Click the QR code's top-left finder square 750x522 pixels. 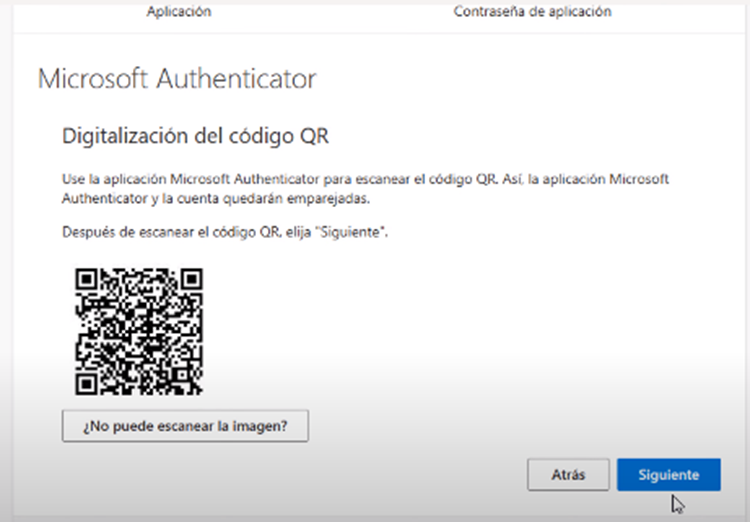pyautogui.click(x=87, y=279)
